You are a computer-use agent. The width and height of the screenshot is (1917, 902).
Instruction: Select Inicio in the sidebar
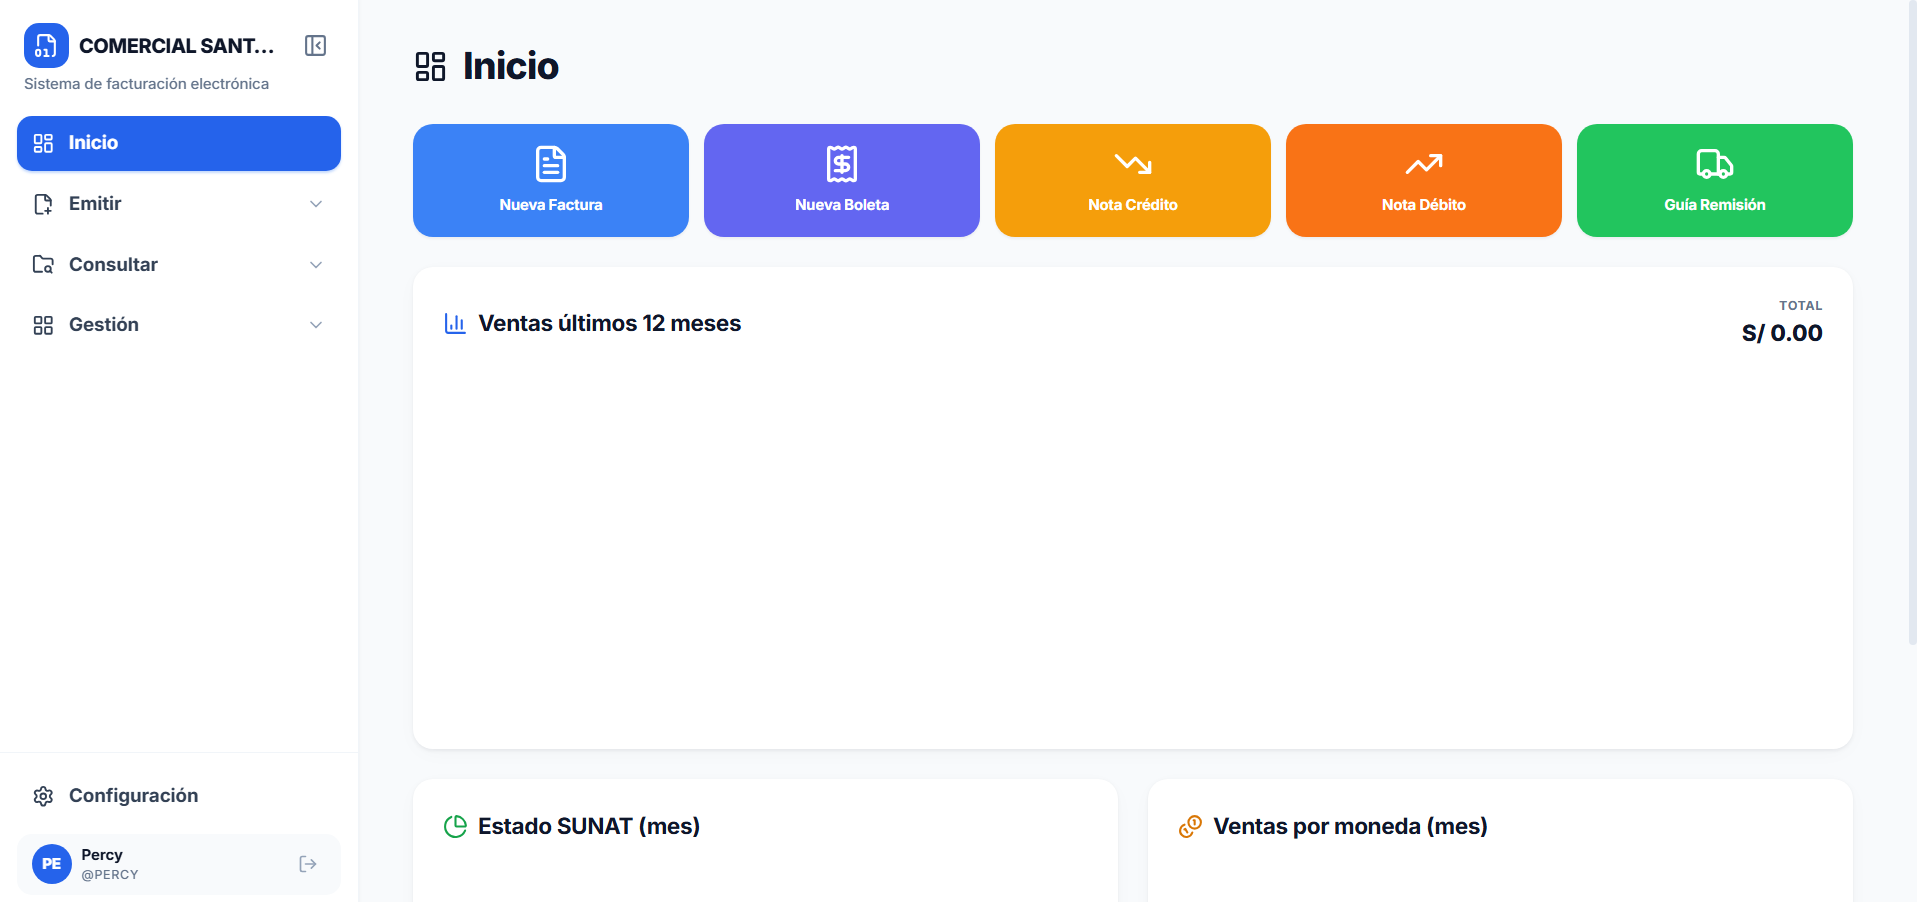(x=179, y=143)
